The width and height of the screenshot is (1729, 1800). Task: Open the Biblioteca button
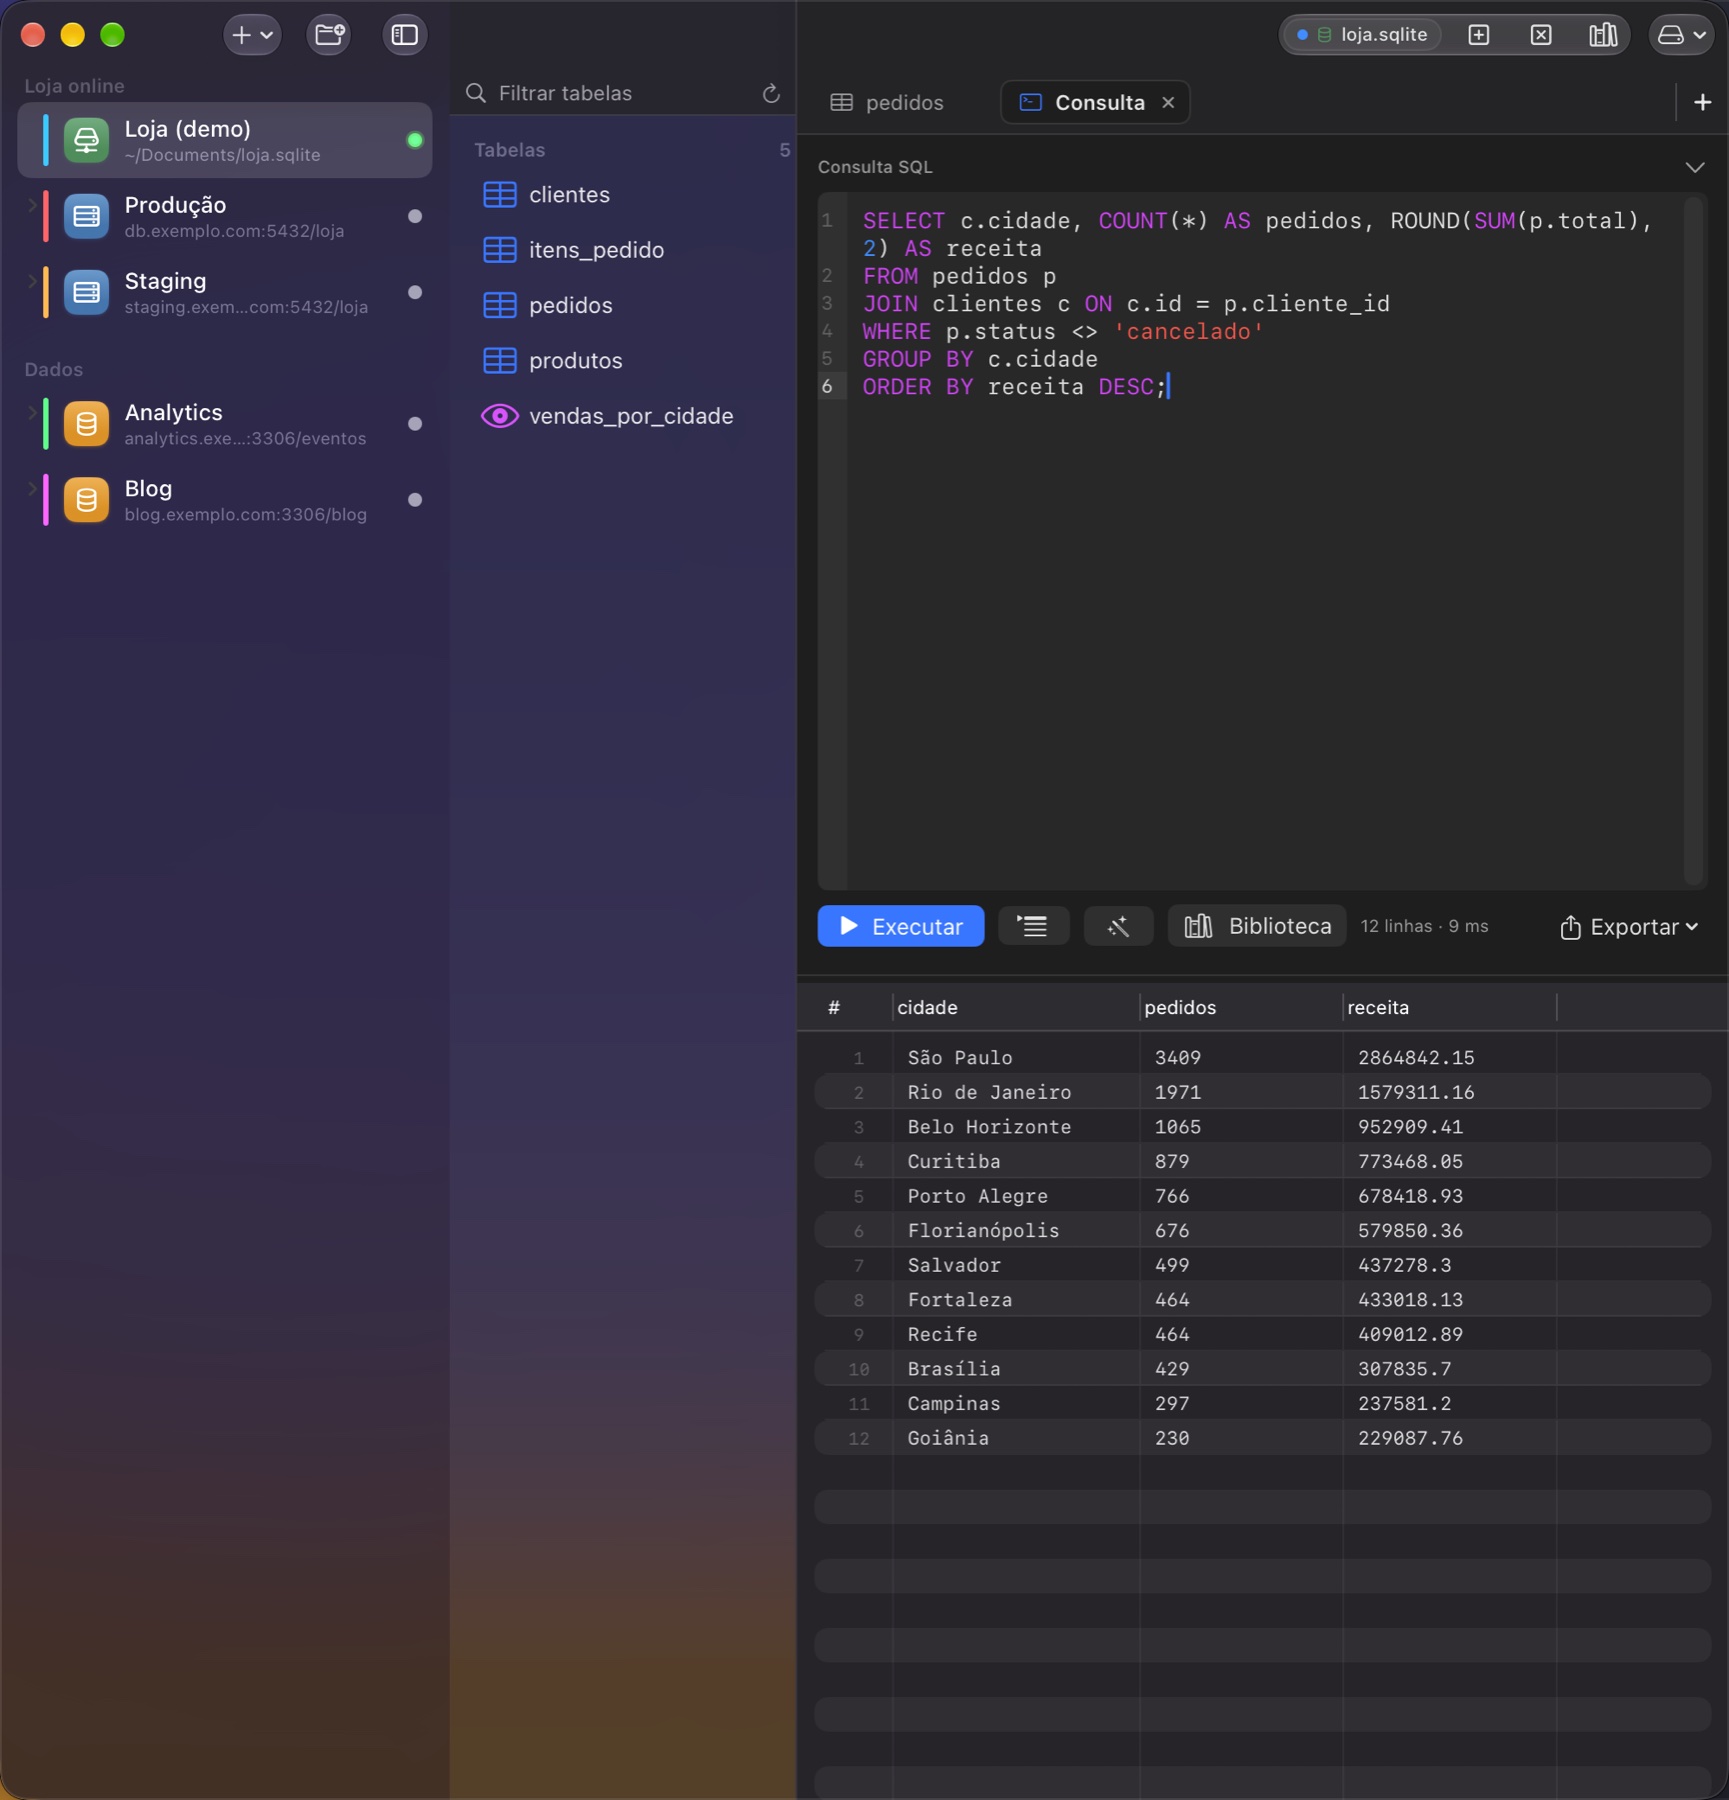(x=1257, y=927)
